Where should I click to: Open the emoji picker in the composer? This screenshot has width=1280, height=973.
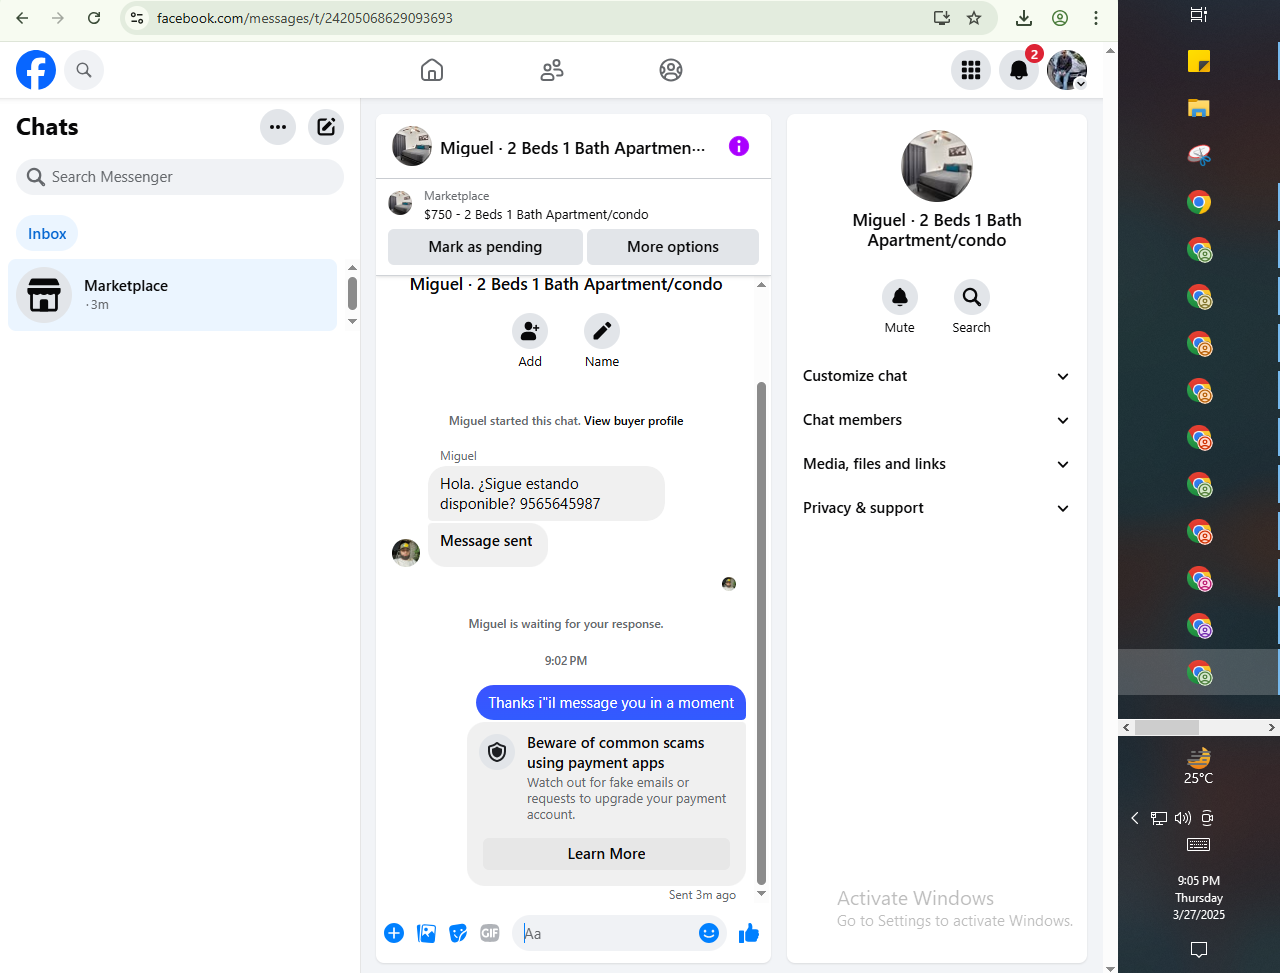click(709, 933)
